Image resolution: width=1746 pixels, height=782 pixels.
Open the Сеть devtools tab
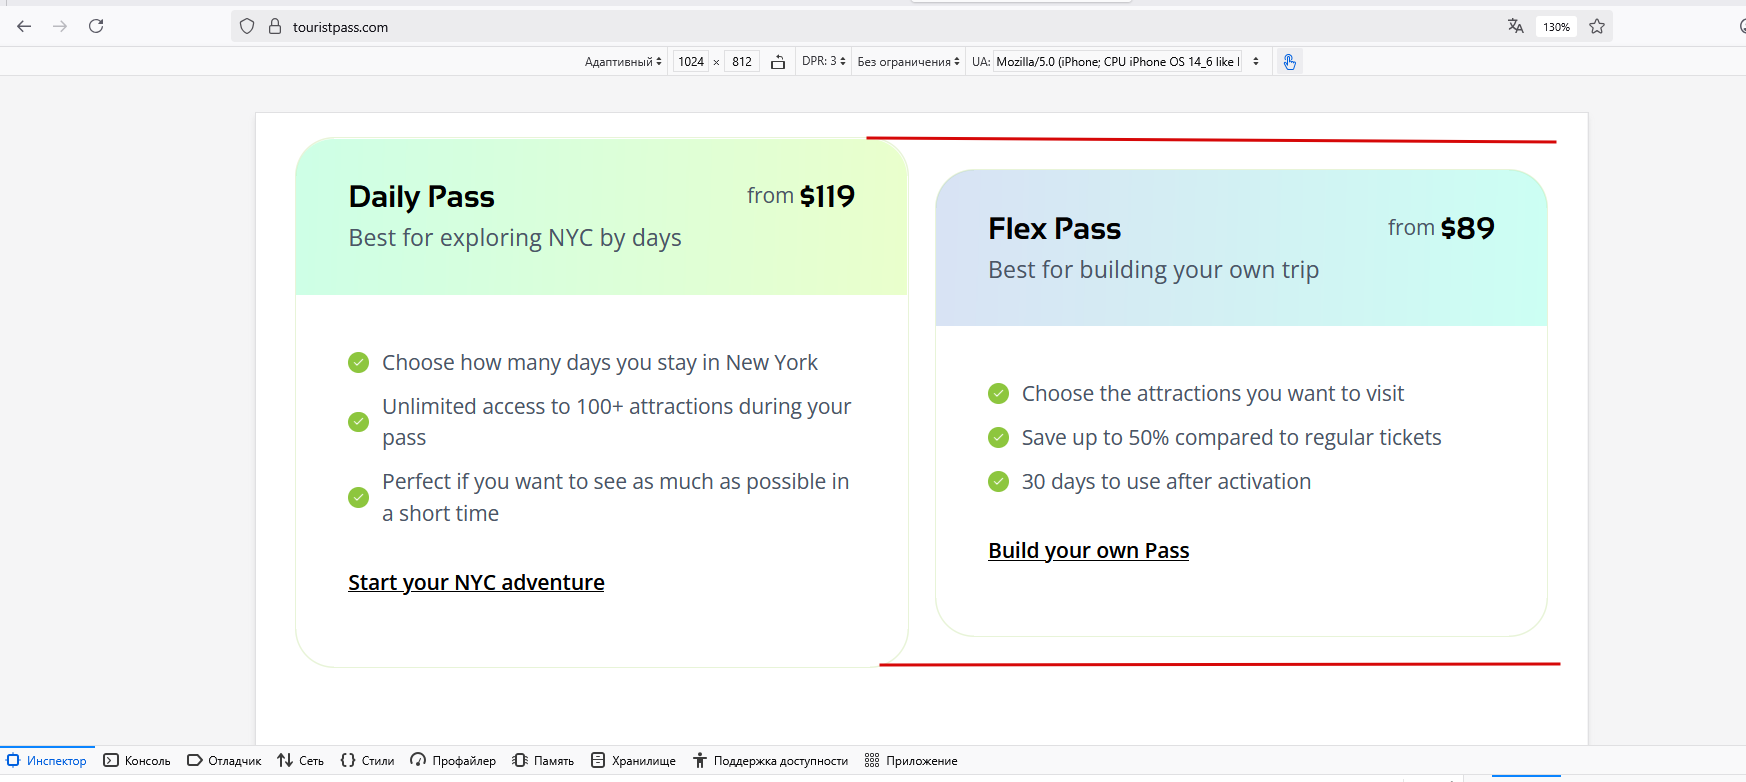pos(301,761)
